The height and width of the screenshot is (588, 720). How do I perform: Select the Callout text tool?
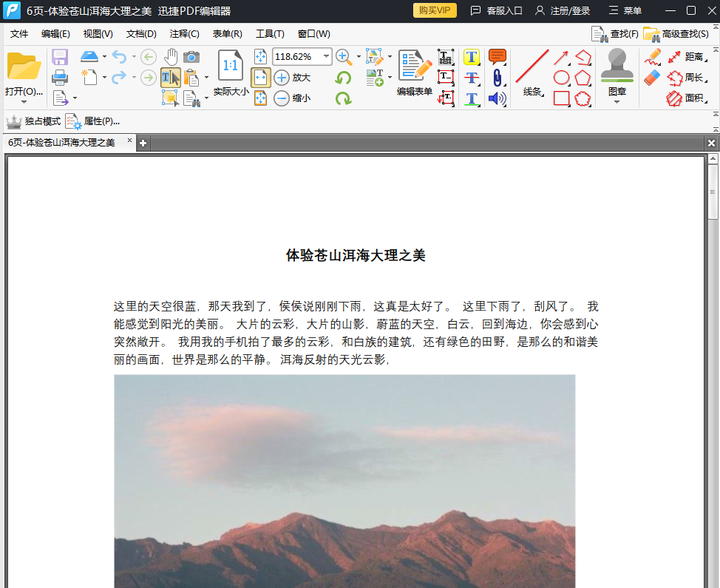point(445,98)
